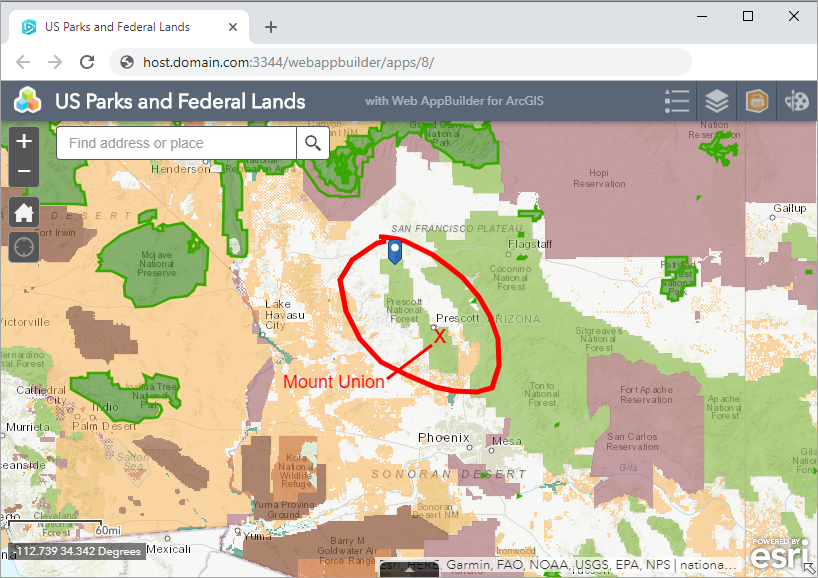Open the Draw widget
This screenshot has width=818, height=578.
point(796,100)
